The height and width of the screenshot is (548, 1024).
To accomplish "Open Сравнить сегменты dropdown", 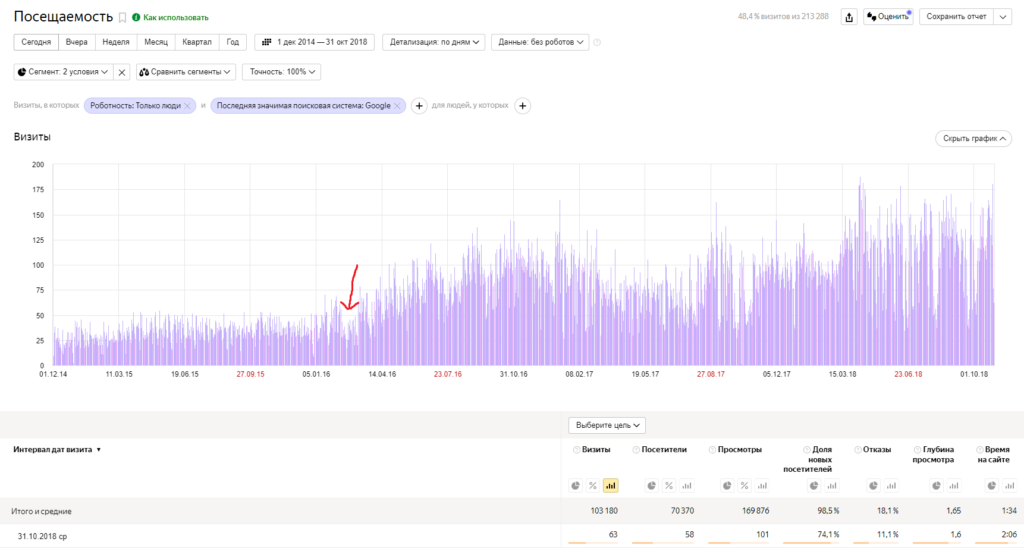I will [185, 73].
